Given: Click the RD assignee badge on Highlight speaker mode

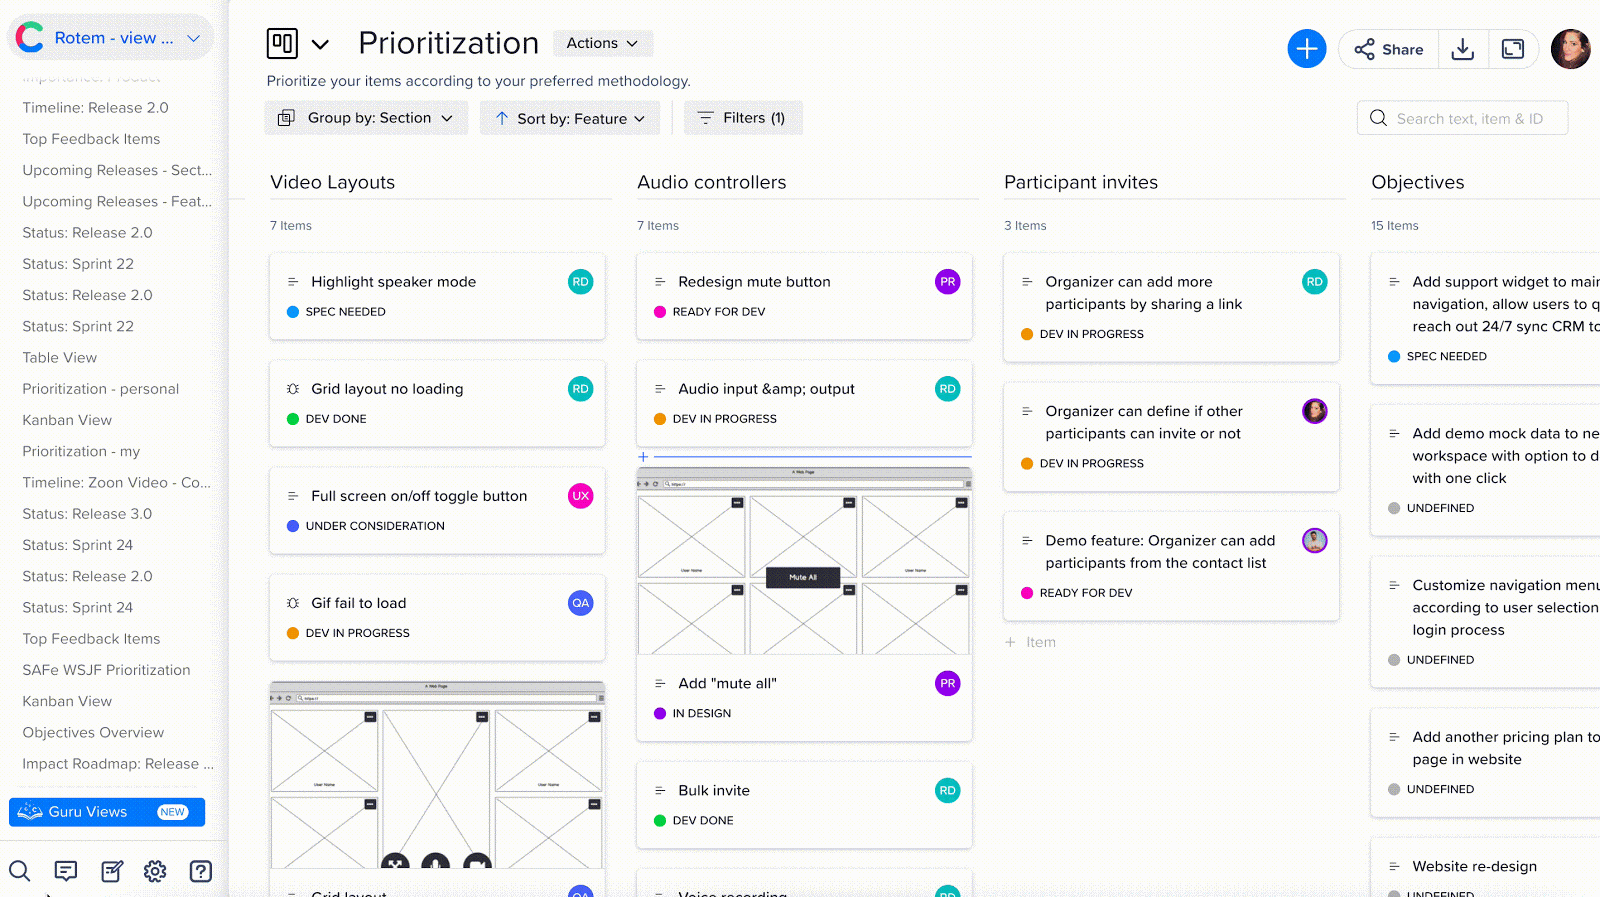Looking at the screenshot, I should pyautogui.click(x=580, y=282).
